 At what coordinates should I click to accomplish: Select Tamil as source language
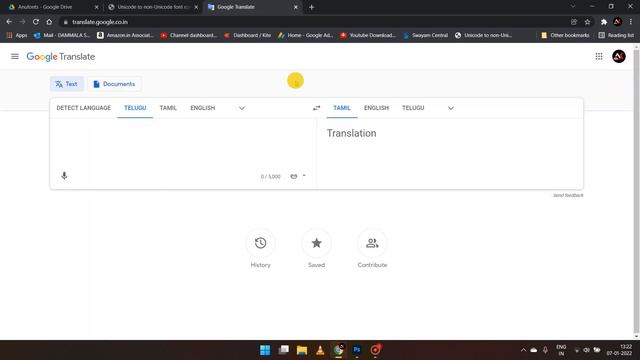[x=168, y=108]
